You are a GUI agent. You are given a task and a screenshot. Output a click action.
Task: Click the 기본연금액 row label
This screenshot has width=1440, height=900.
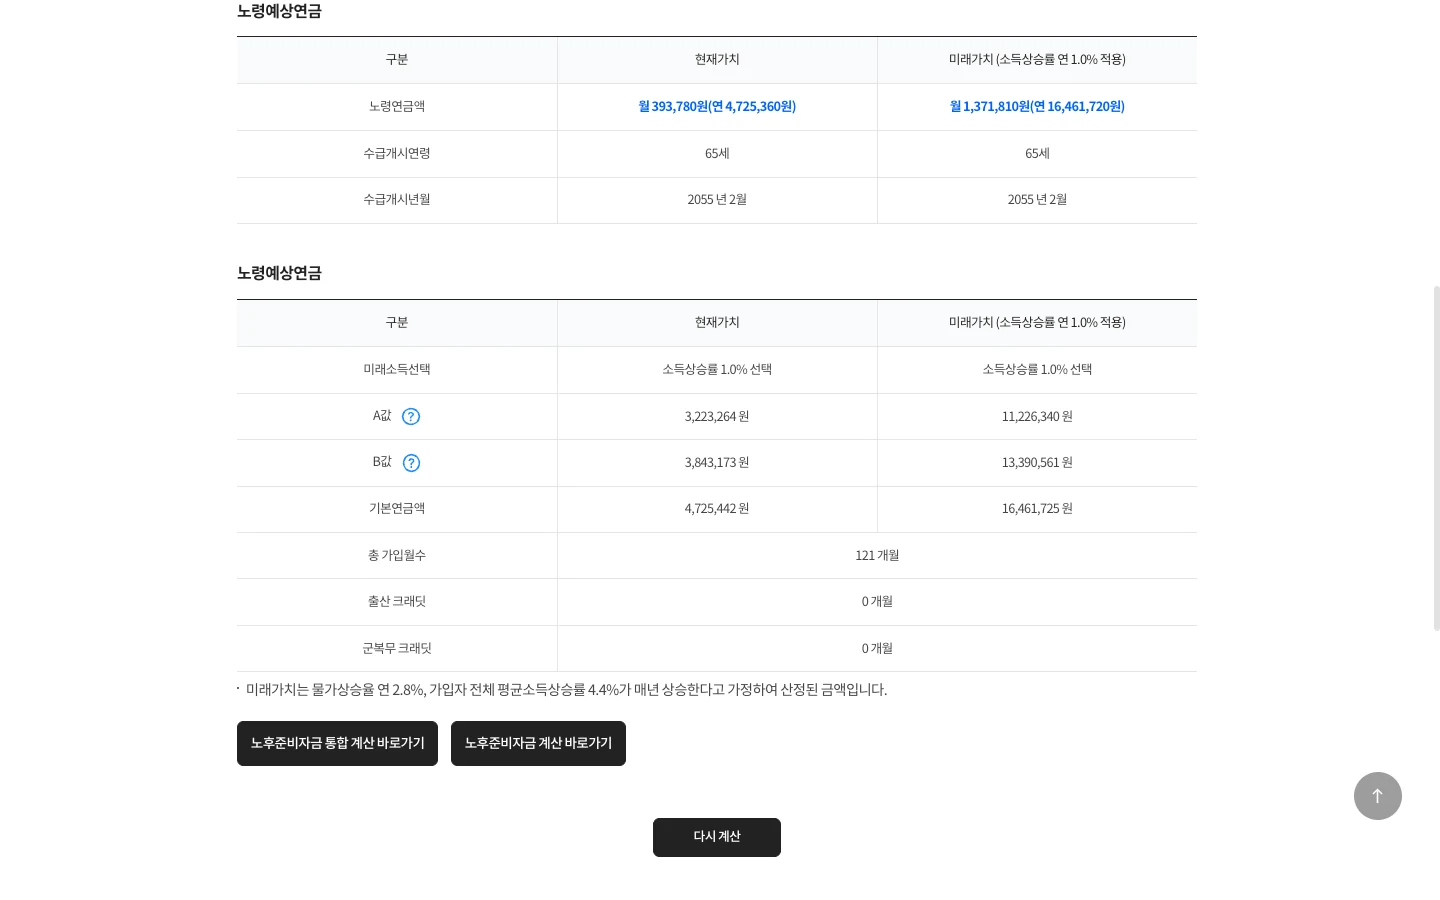point(397,509)
